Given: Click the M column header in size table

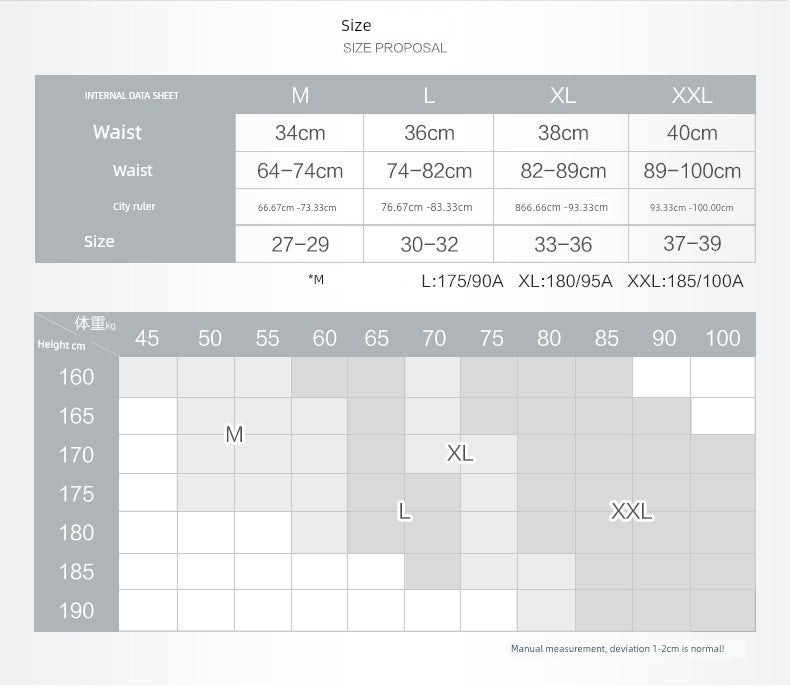Looking at the screenshot, I should click(300, 95).
